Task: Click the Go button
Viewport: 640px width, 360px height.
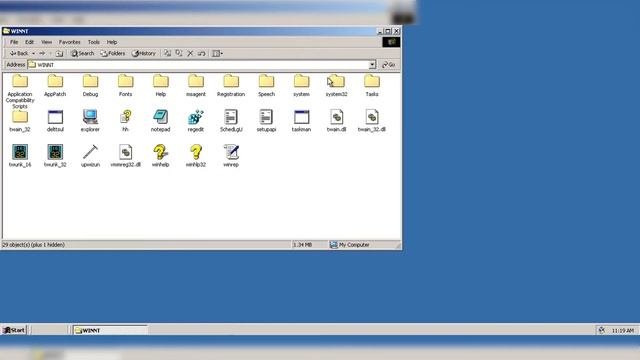Action: tap(388, 65)
